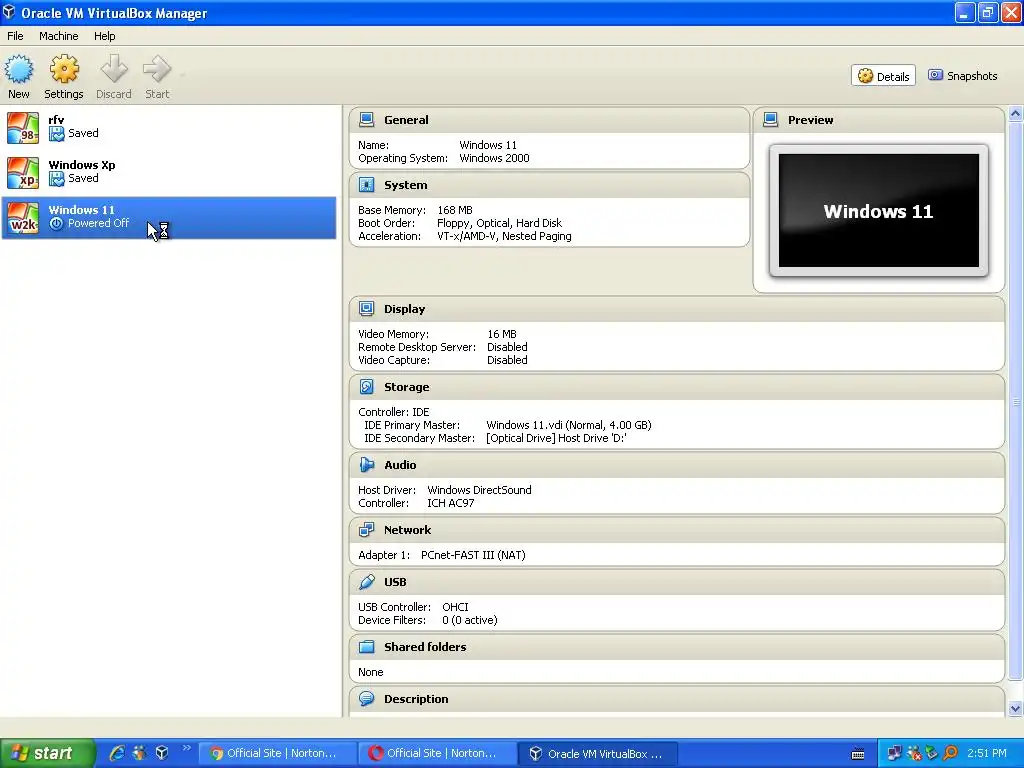
Task: Open the Description header link
Action: coord(416,699)
